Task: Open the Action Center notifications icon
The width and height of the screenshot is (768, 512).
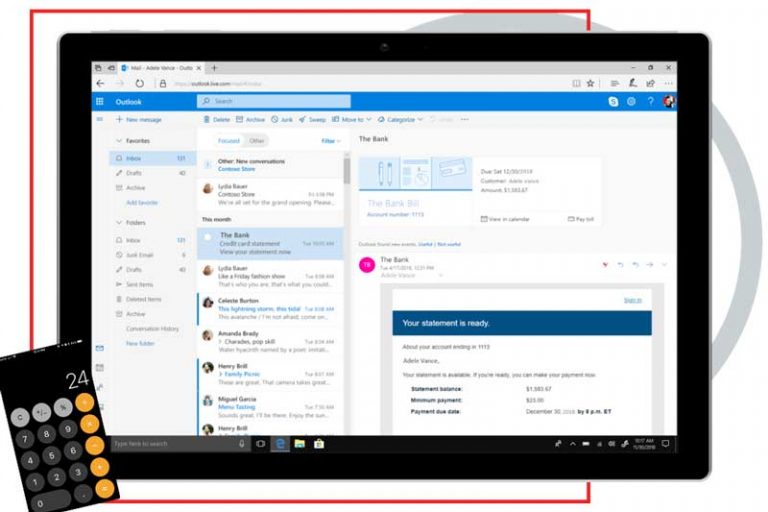Action: (x=665, y=444)
